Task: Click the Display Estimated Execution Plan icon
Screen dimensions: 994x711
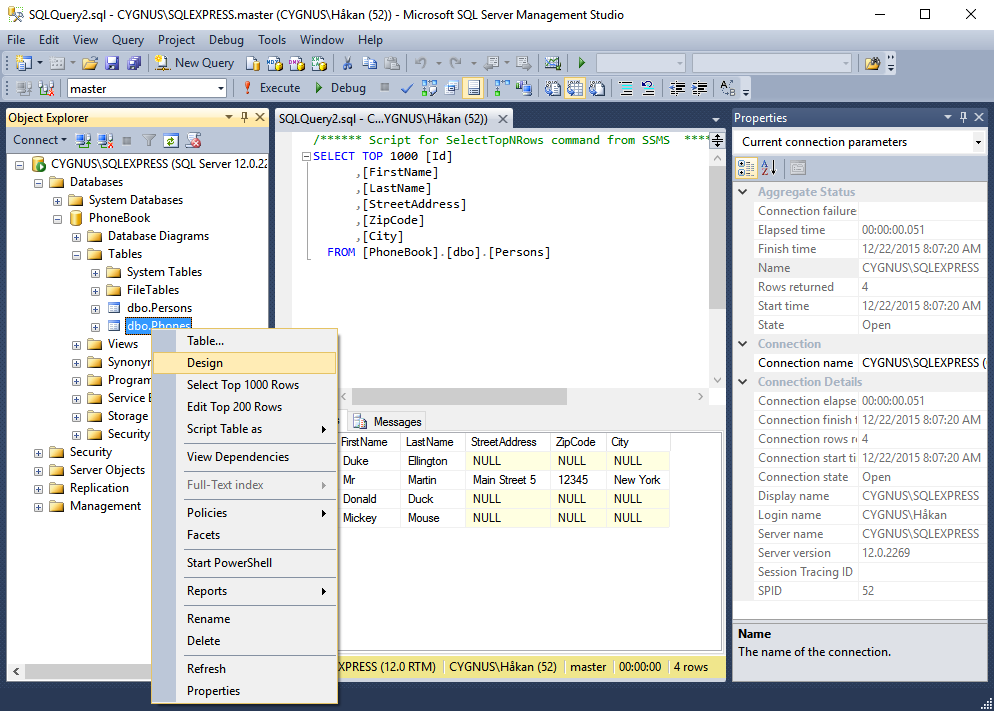Action: (x=429, y=88)
